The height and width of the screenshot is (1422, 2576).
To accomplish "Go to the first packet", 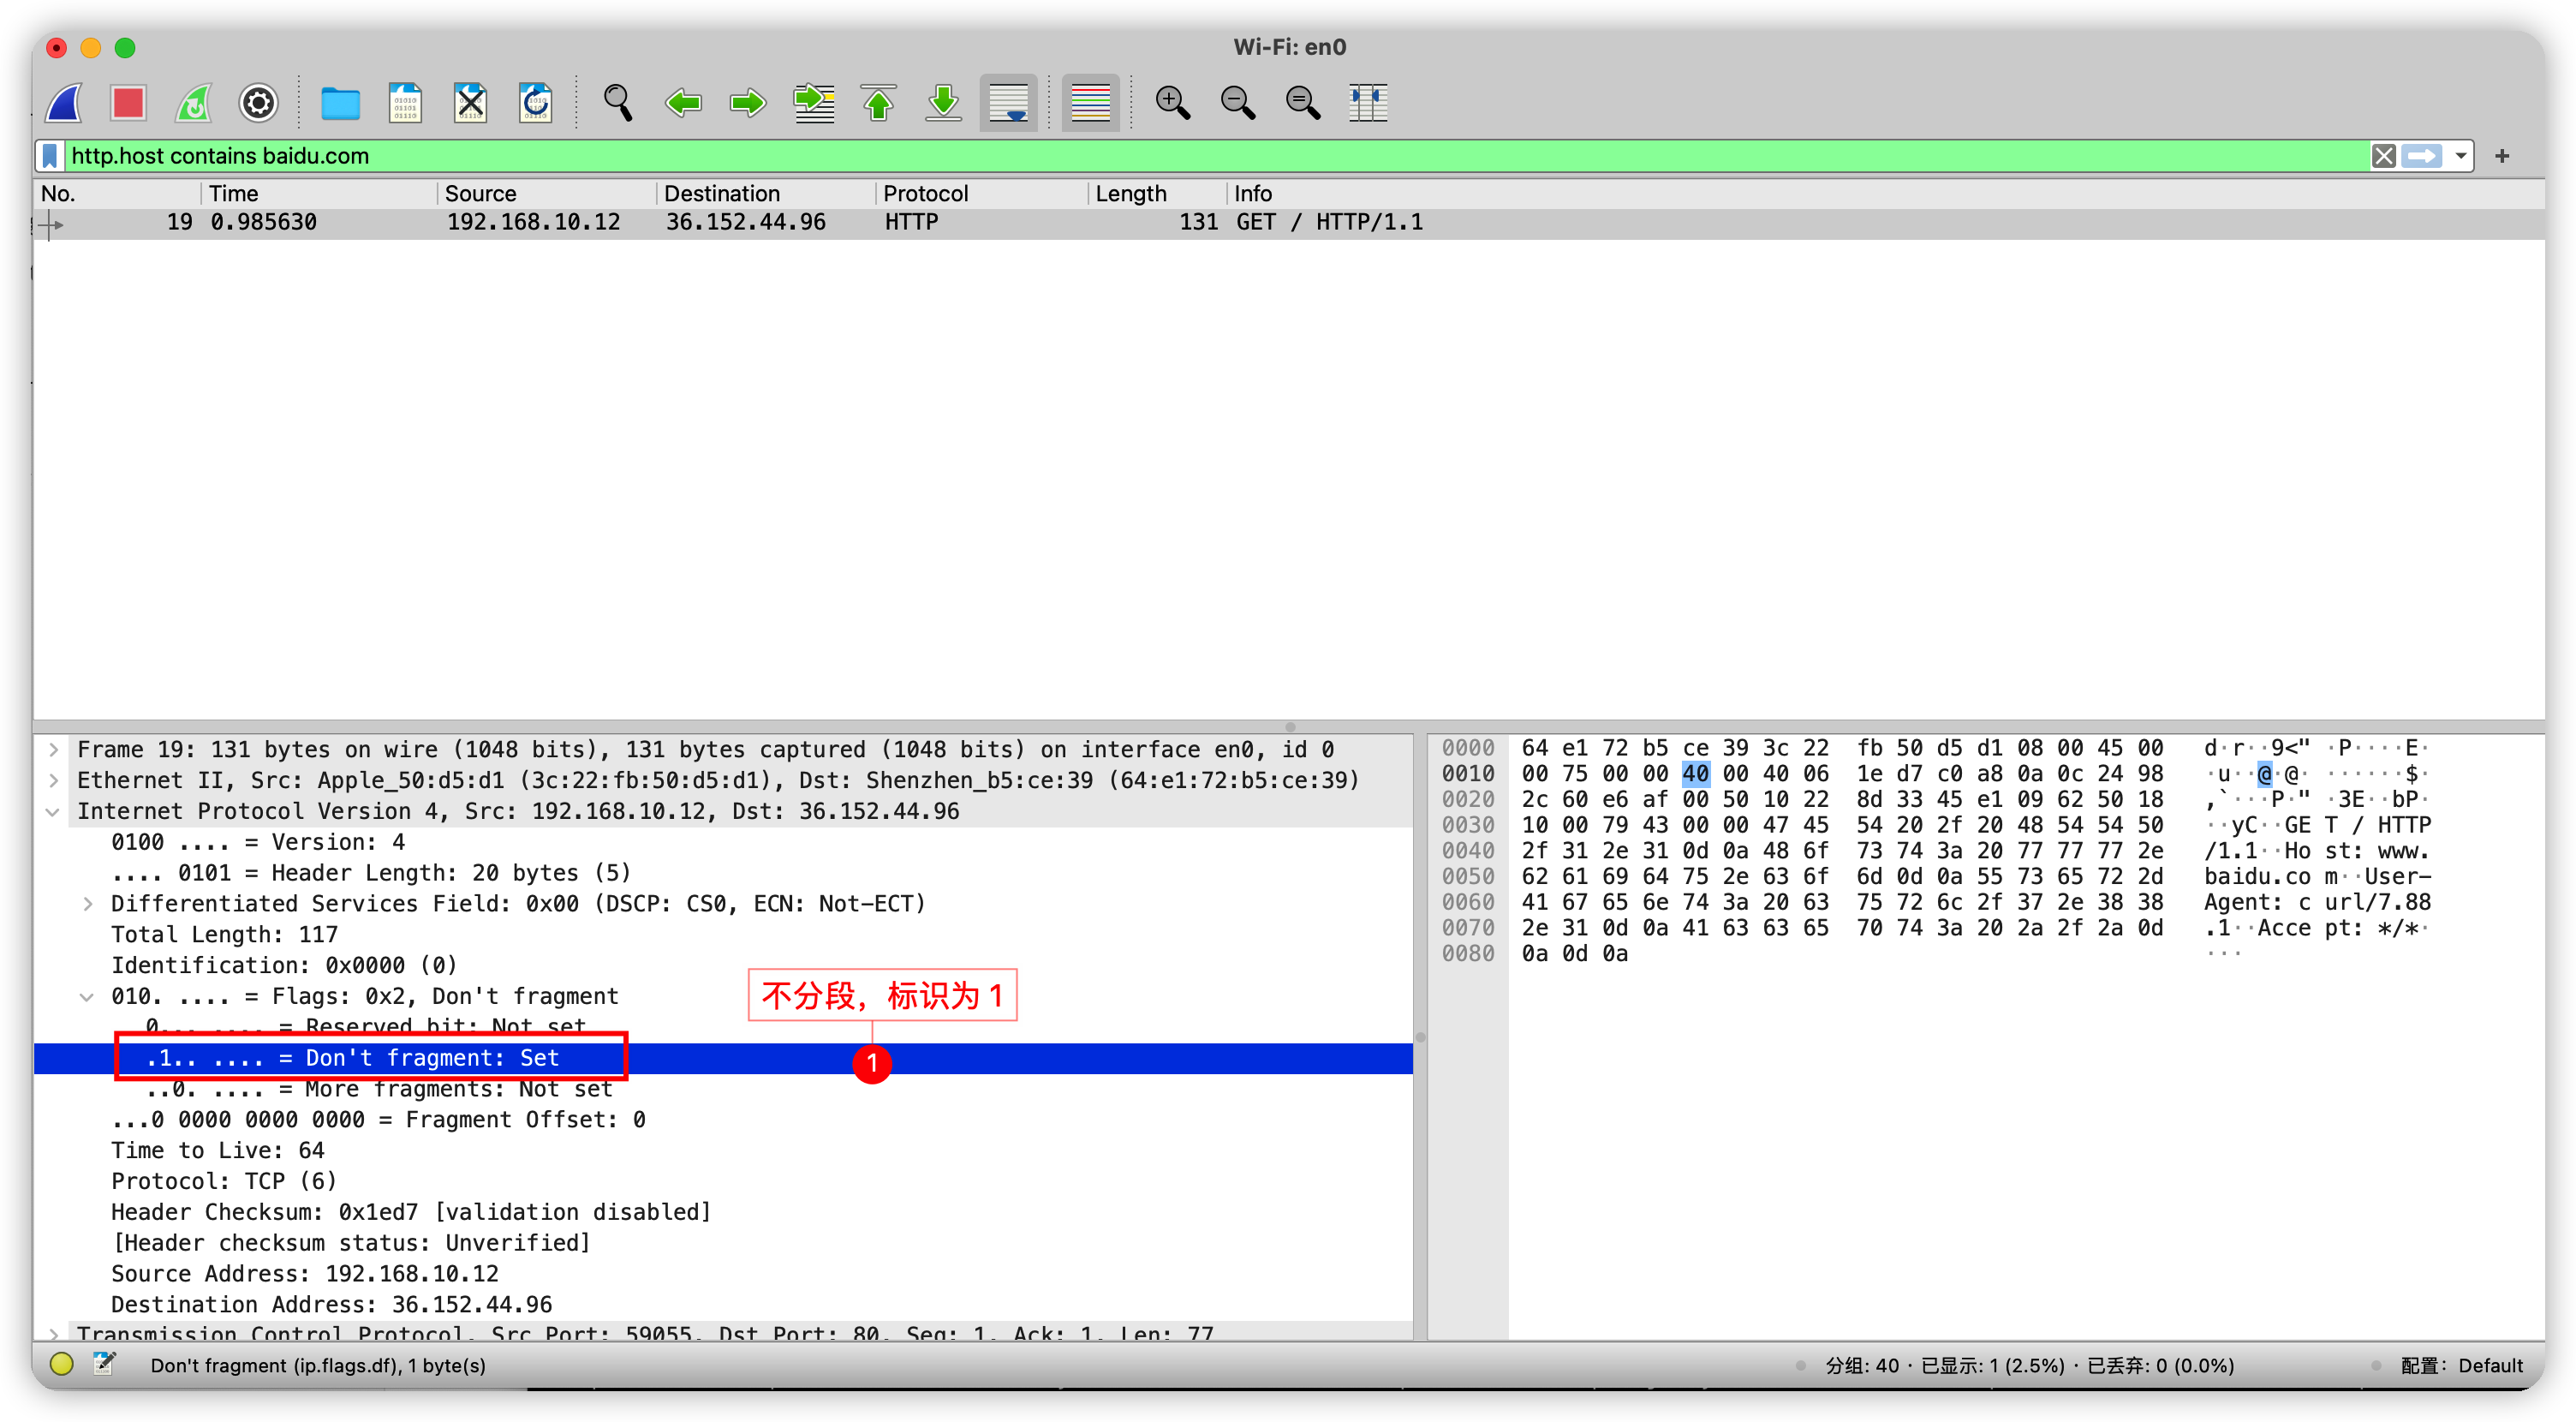I will 878,103.
